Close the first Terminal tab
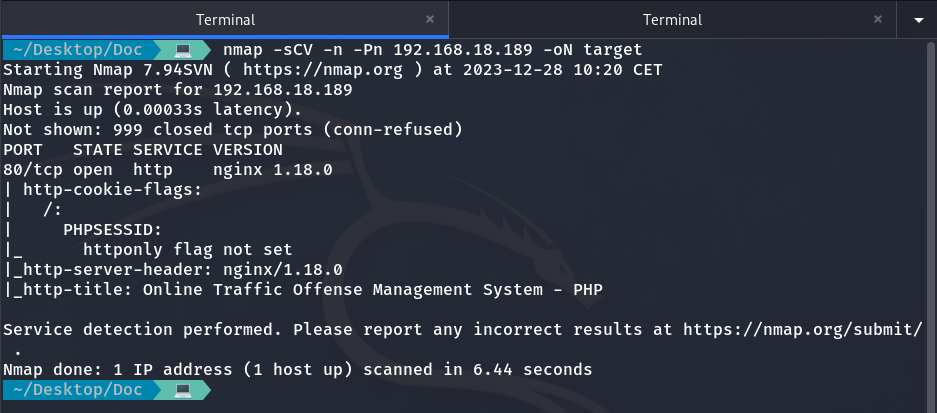Image resolution: width=937 pixels, height=413 pixels. 430,19
